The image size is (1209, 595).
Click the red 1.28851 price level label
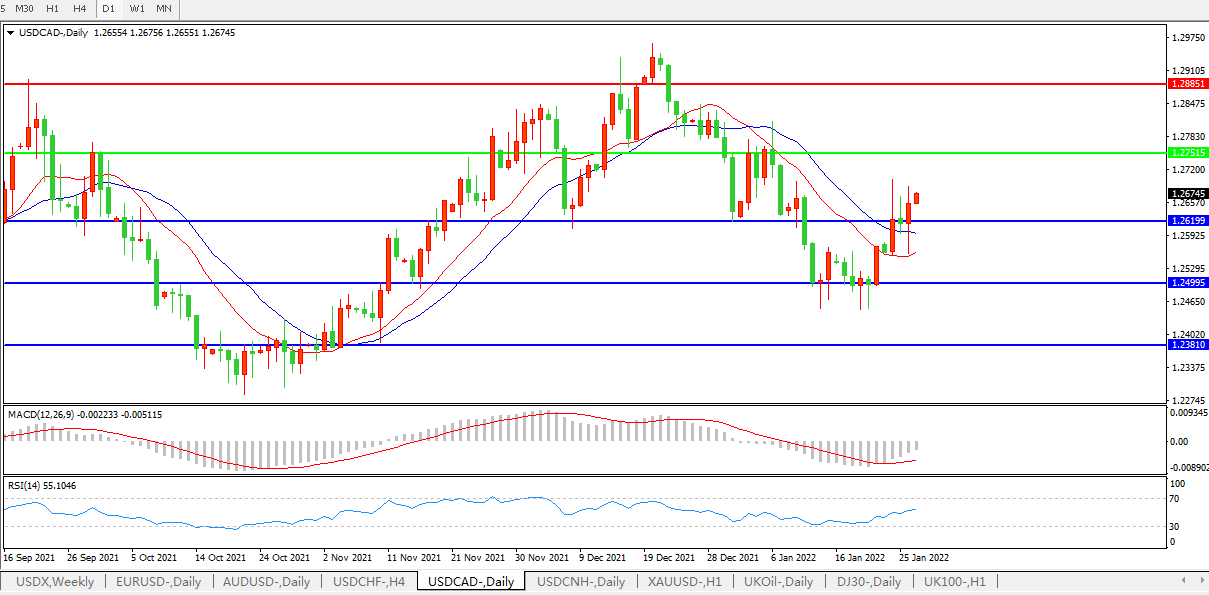[x=1187, y=85]
